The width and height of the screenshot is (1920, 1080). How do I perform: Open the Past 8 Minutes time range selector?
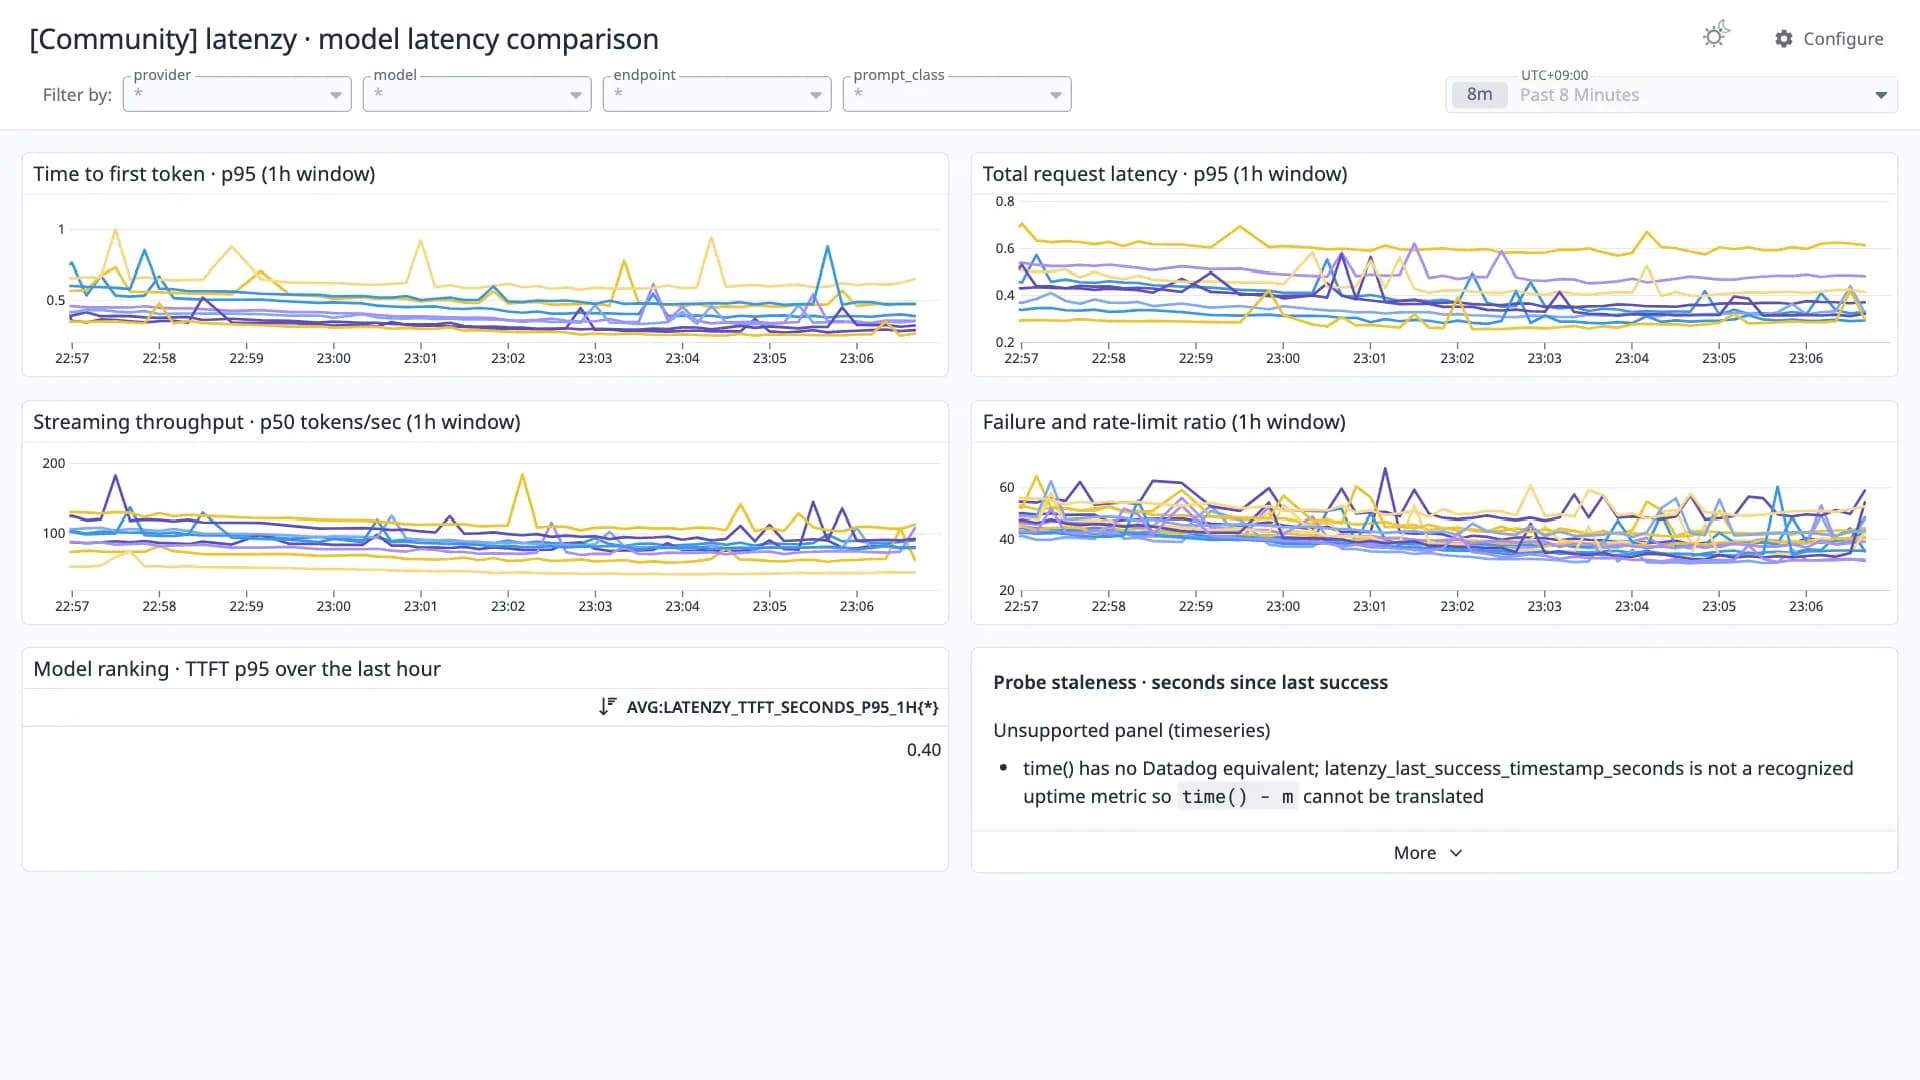[1671, 95]
